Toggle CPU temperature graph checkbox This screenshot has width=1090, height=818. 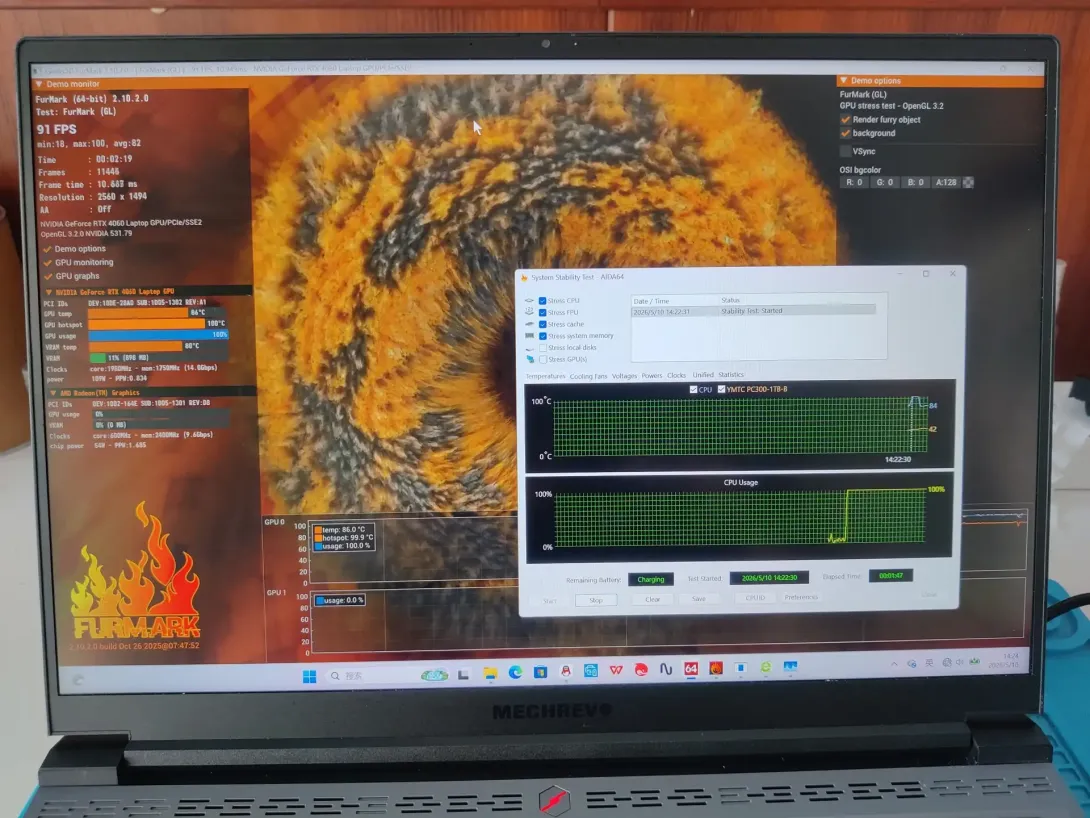(693, 390)
